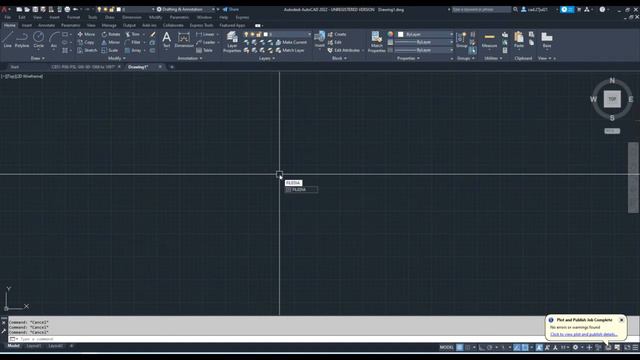Toggle MODEL space button in status bar

447,347
